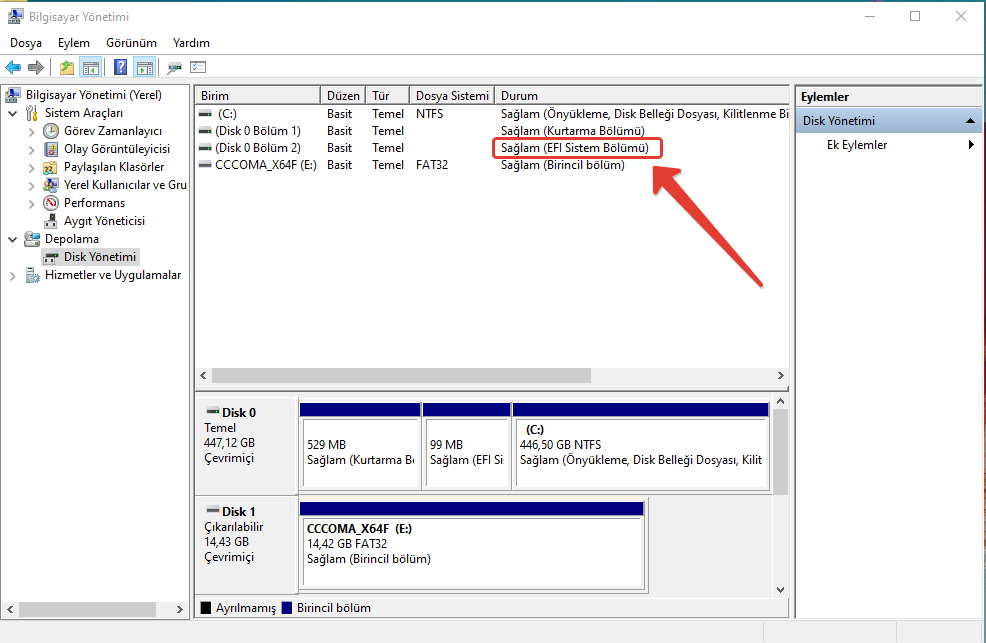Viewport: 986px width, 643px height.
Task: Click the disk Refresh/Rescan toolbar icon
Action: (174, 68)
